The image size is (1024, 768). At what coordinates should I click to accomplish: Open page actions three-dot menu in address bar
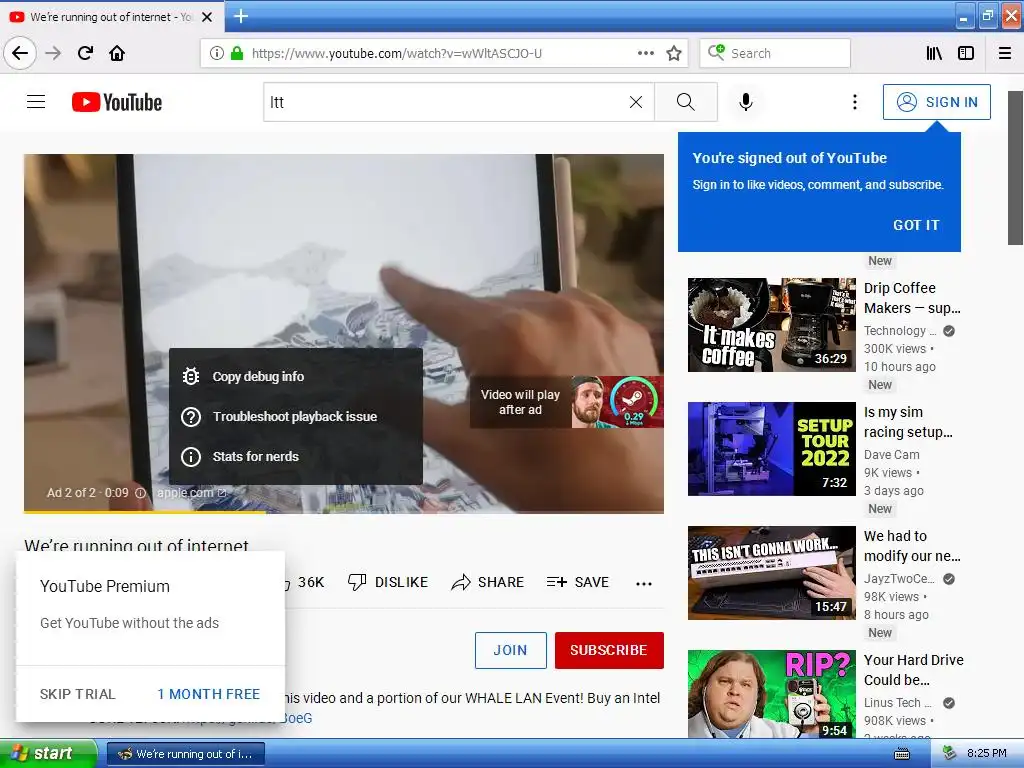pos(646,53)
